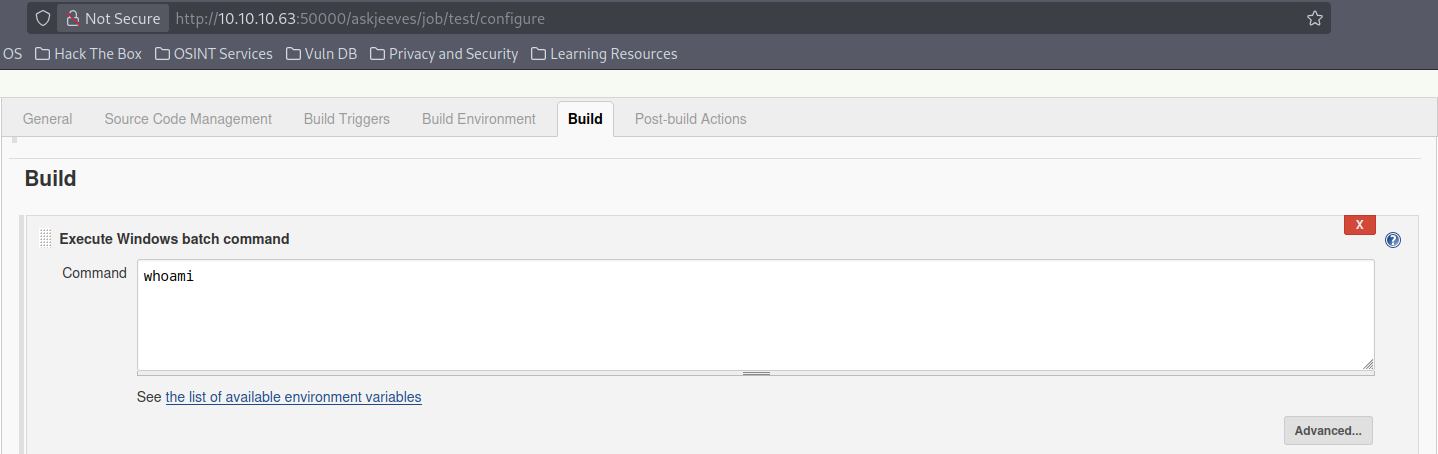
Task: Open the list of available environment variables
Action: coord(293,397)
